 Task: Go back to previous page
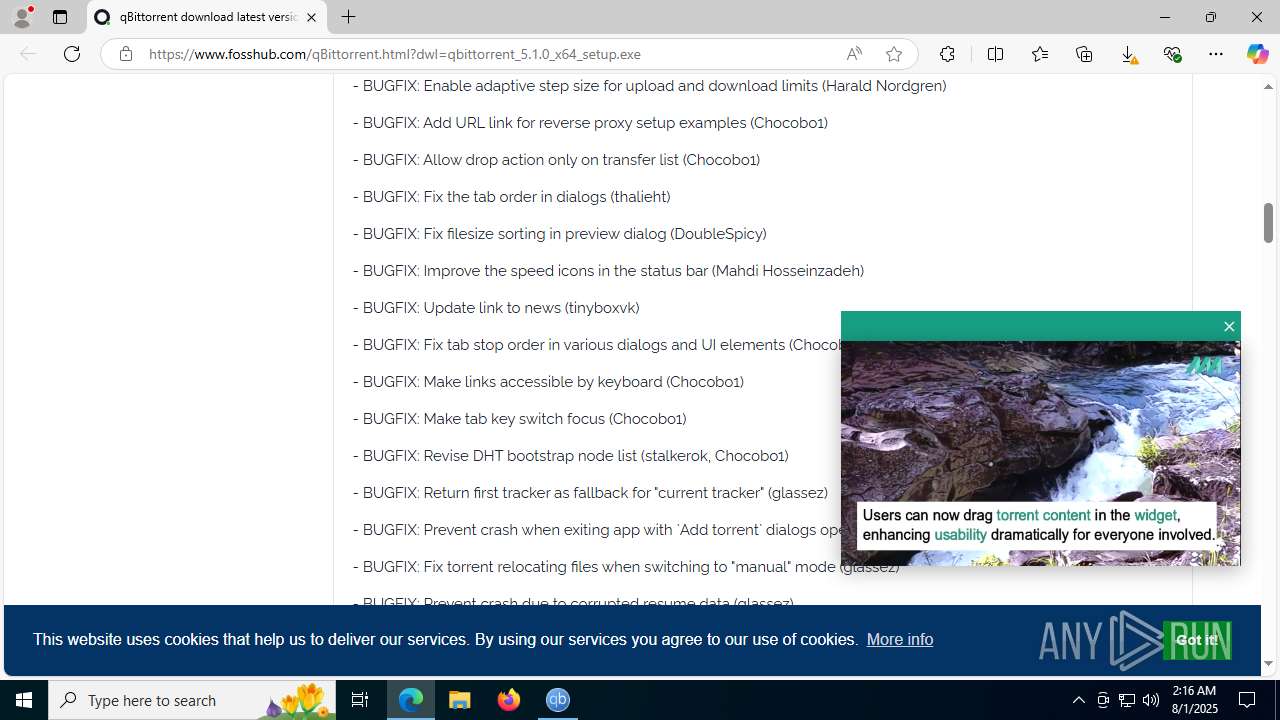tap(28, 54)
